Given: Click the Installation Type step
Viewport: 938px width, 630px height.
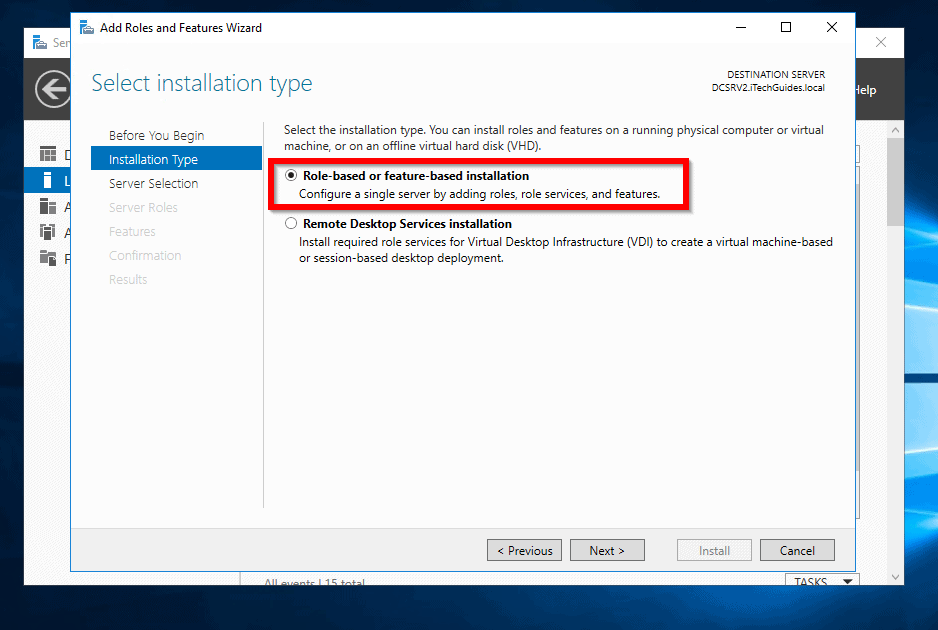Looking at the screenshot, I should [154, 158].
